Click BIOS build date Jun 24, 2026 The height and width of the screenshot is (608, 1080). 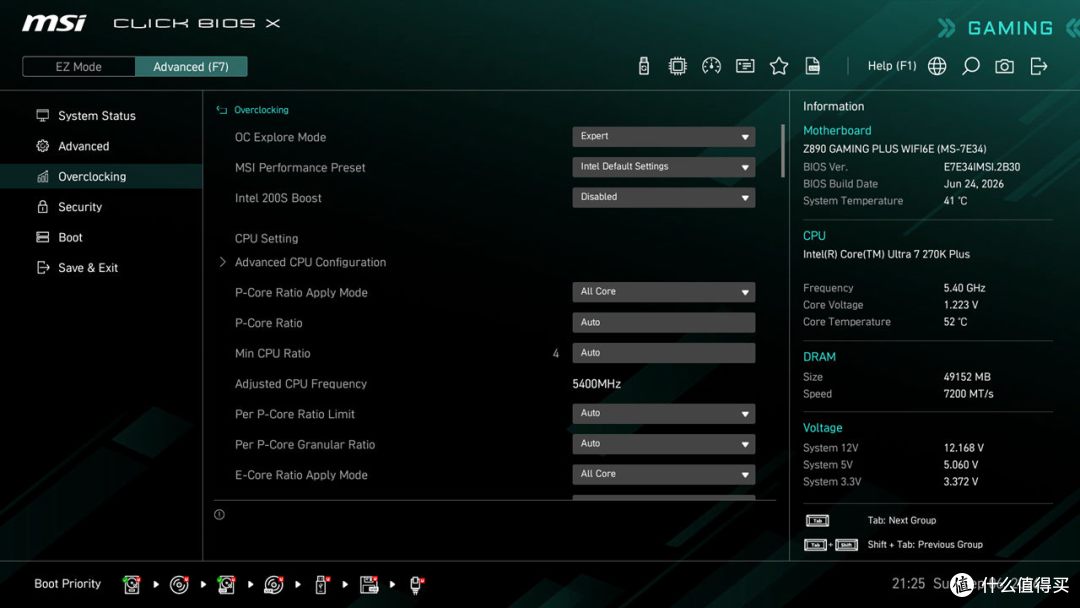[973, 184]
